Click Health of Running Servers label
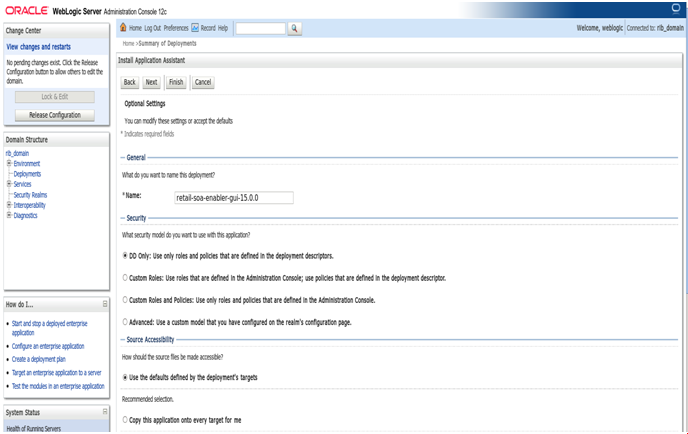The image size is (688, 434). click(34, 428)
